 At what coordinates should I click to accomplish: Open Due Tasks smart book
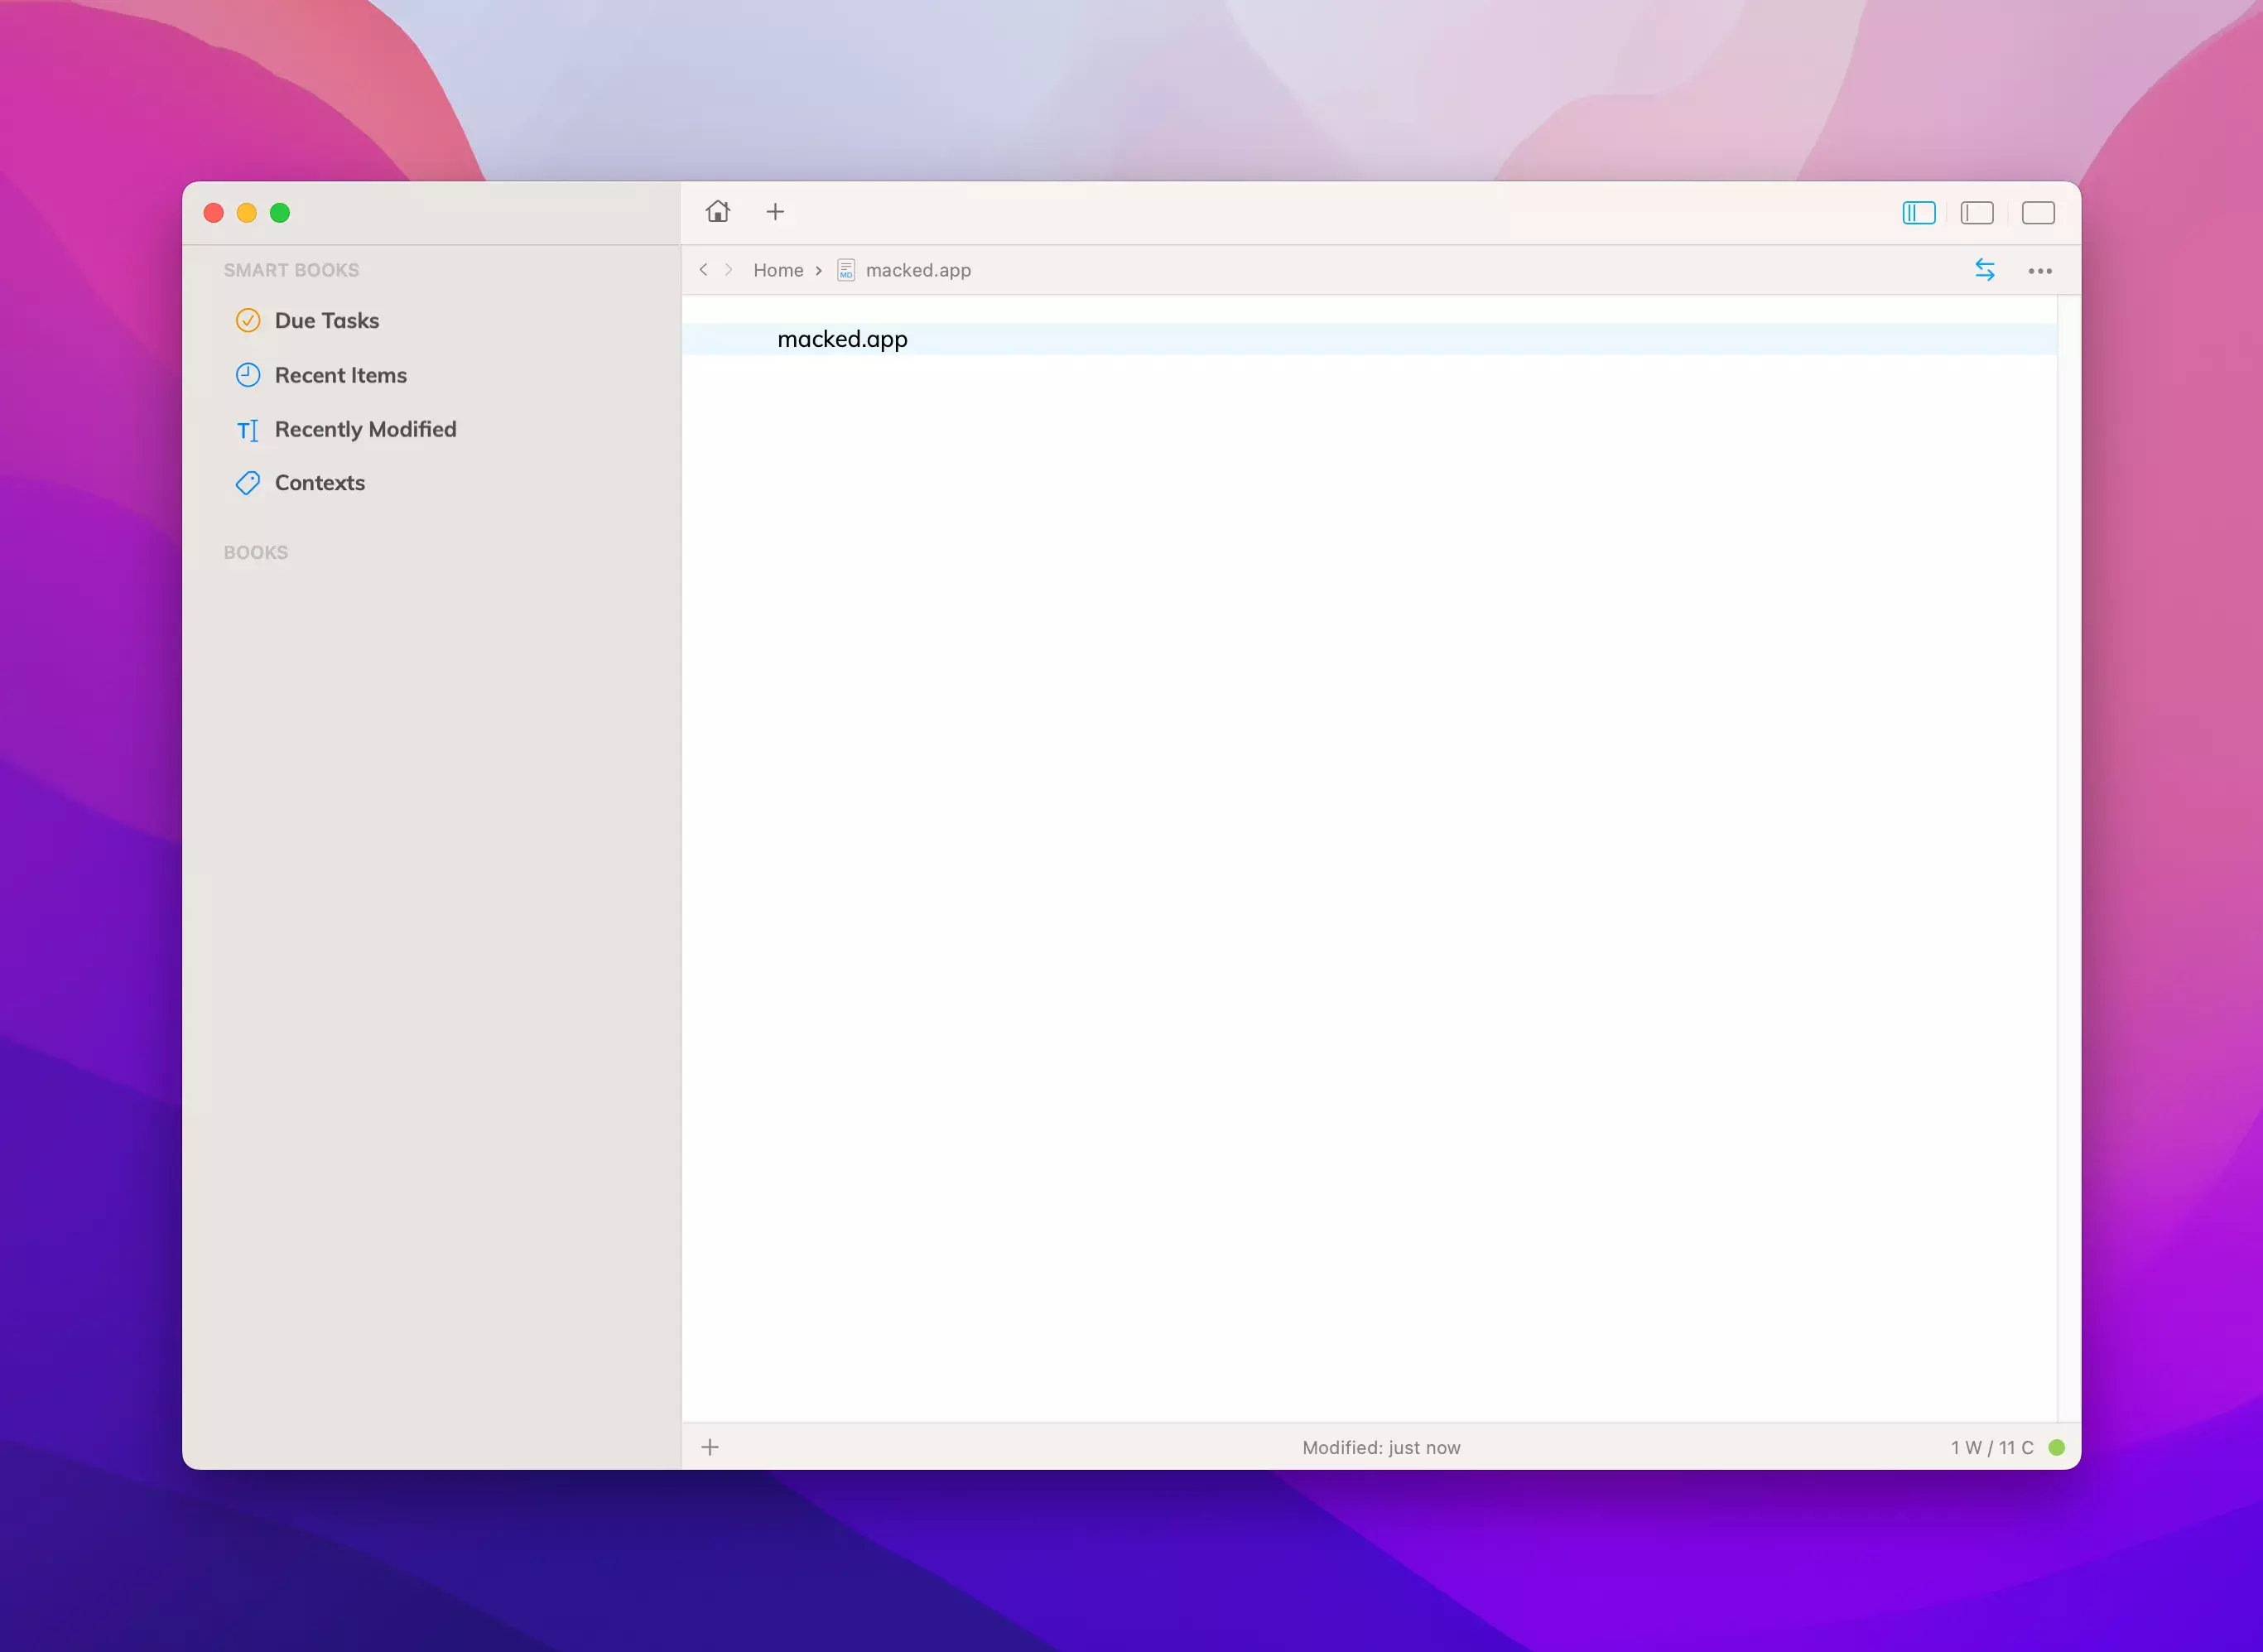coord(326,321)
